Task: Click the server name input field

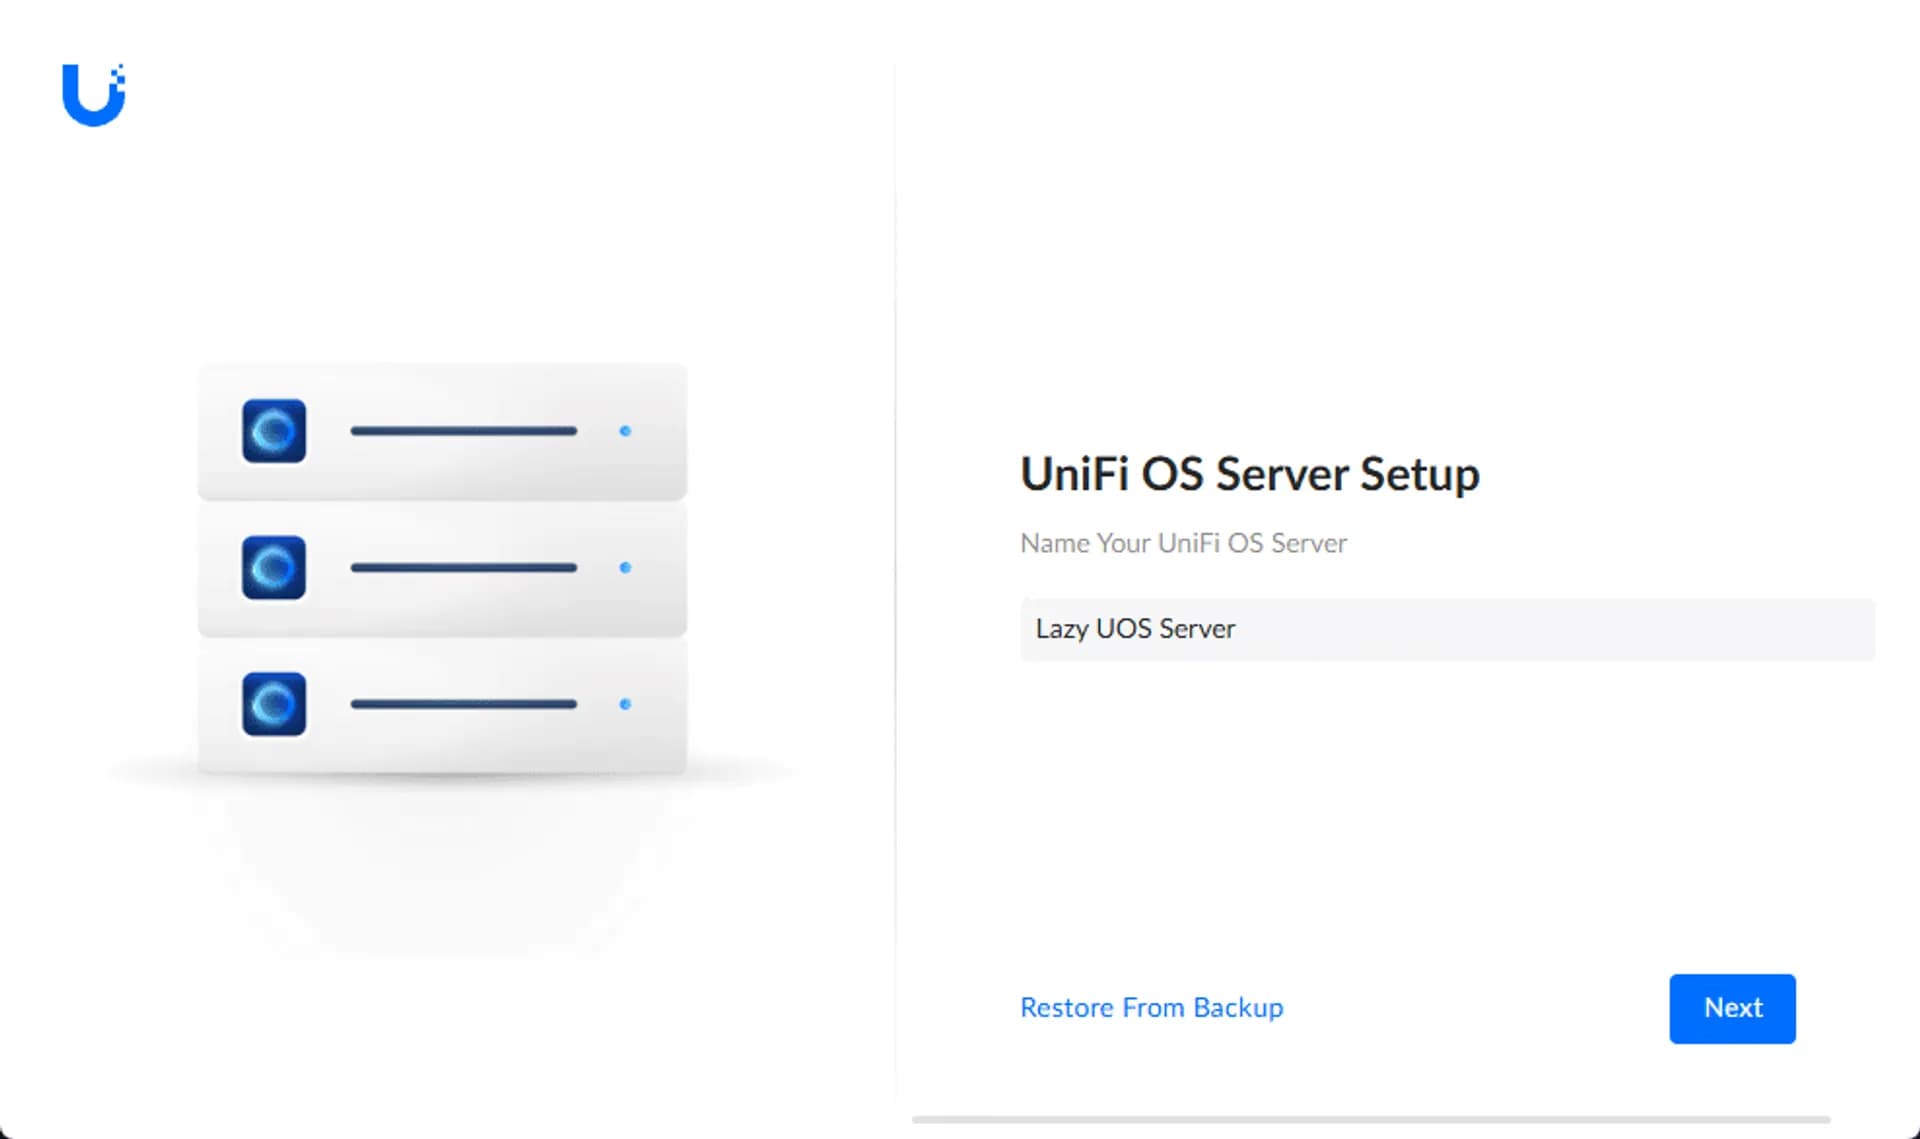Action: pyautogui.click(x=1447, y=629)
